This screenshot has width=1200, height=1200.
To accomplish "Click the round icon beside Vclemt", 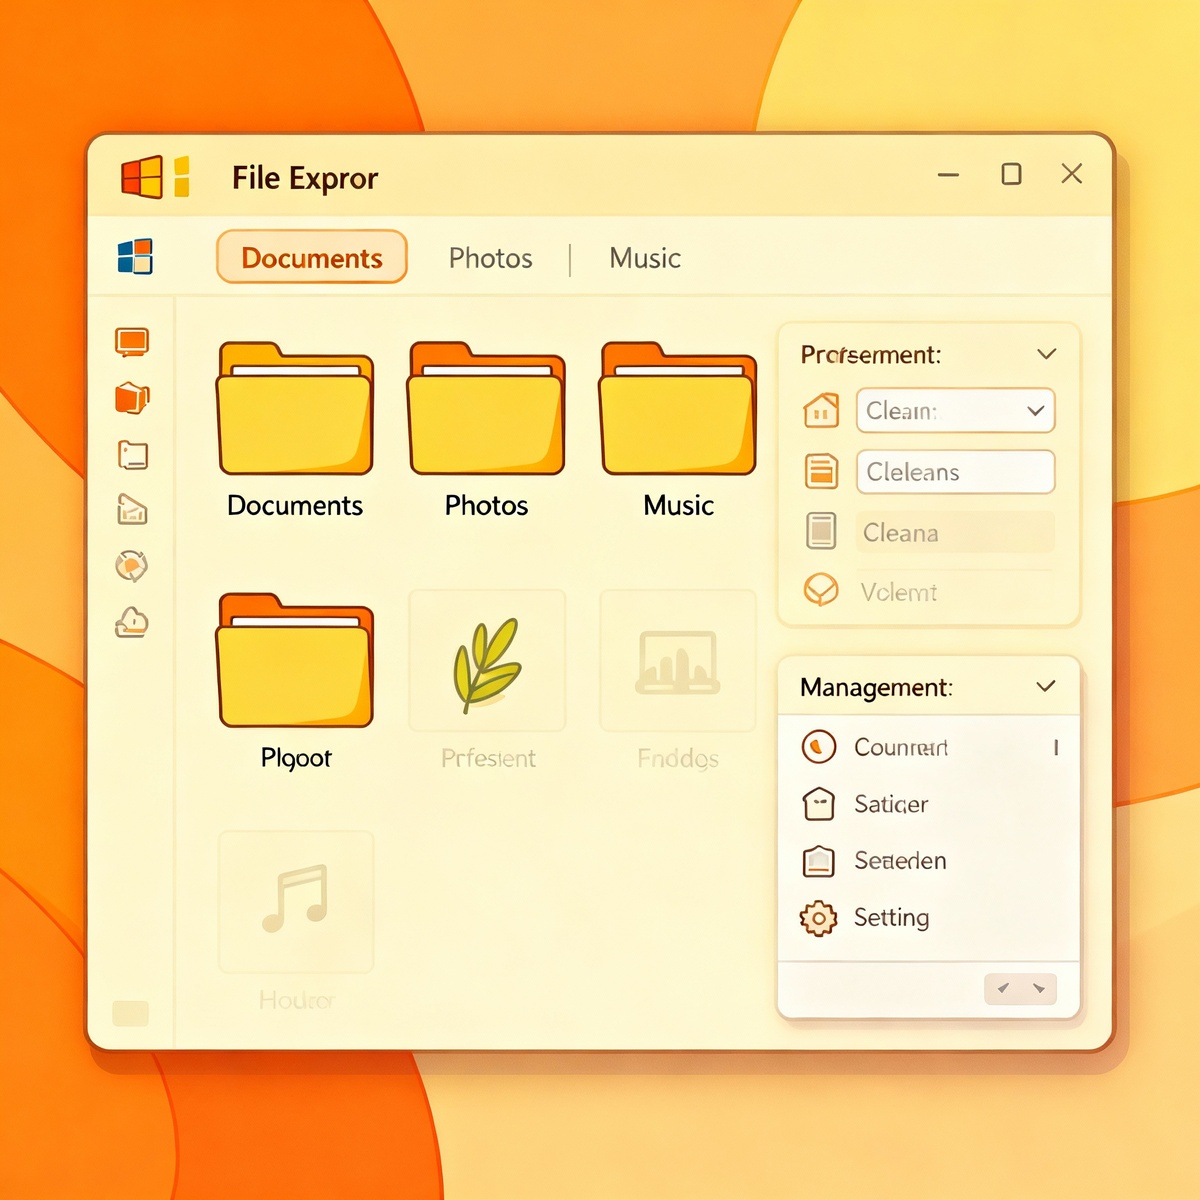I will tap(821, 590).
